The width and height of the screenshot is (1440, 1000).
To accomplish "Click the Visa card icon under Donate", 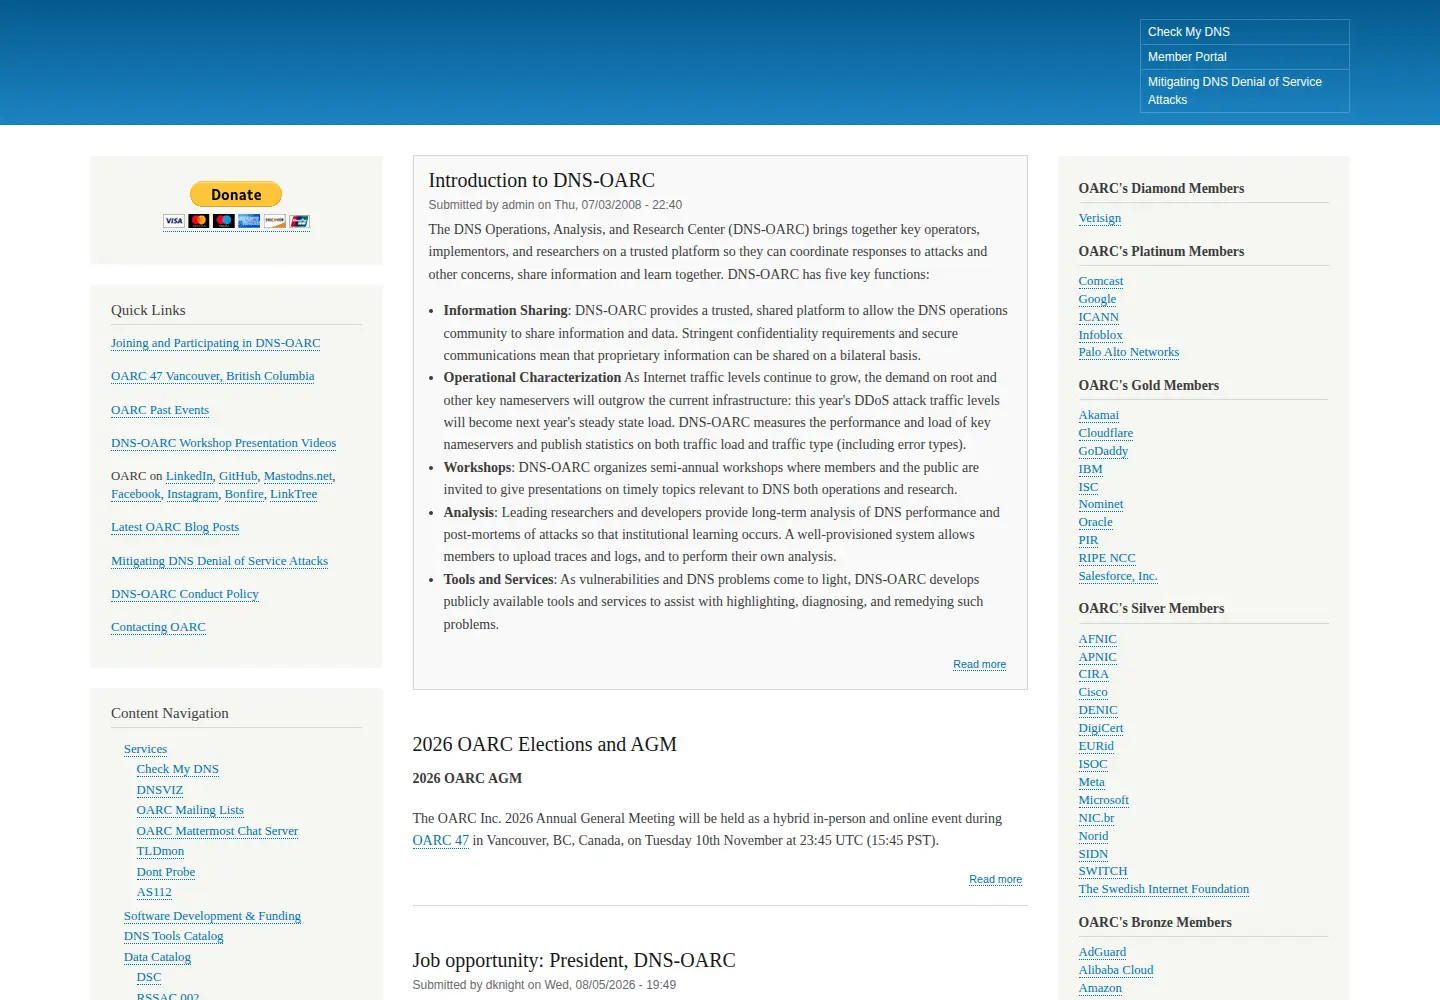I will click(x=174, y=221).
